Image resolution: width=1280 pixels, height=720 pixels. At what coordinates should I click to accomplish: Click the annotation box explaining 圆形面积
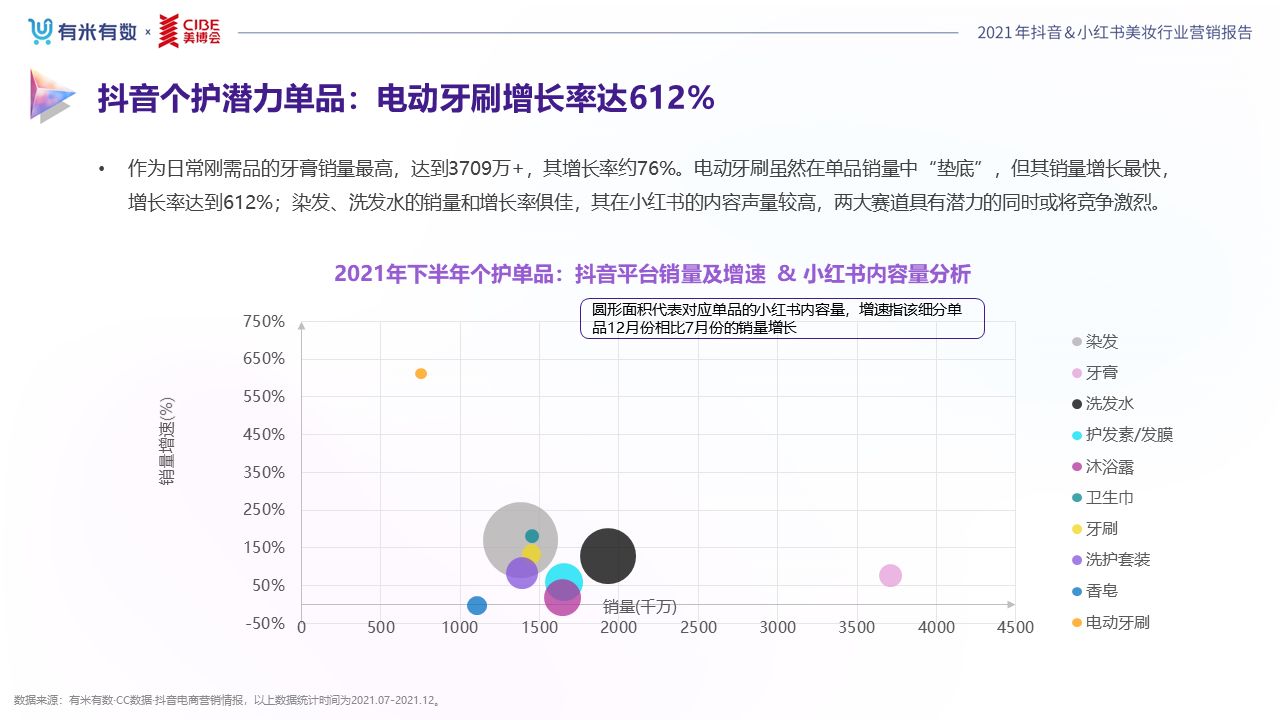[782, 318]
